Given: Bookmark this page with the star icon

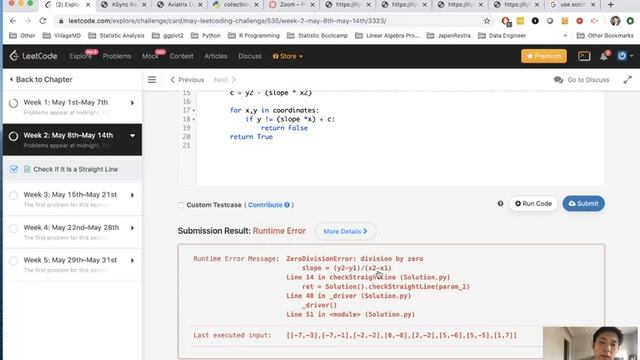Looking at the screenshot, I should 487,21.
